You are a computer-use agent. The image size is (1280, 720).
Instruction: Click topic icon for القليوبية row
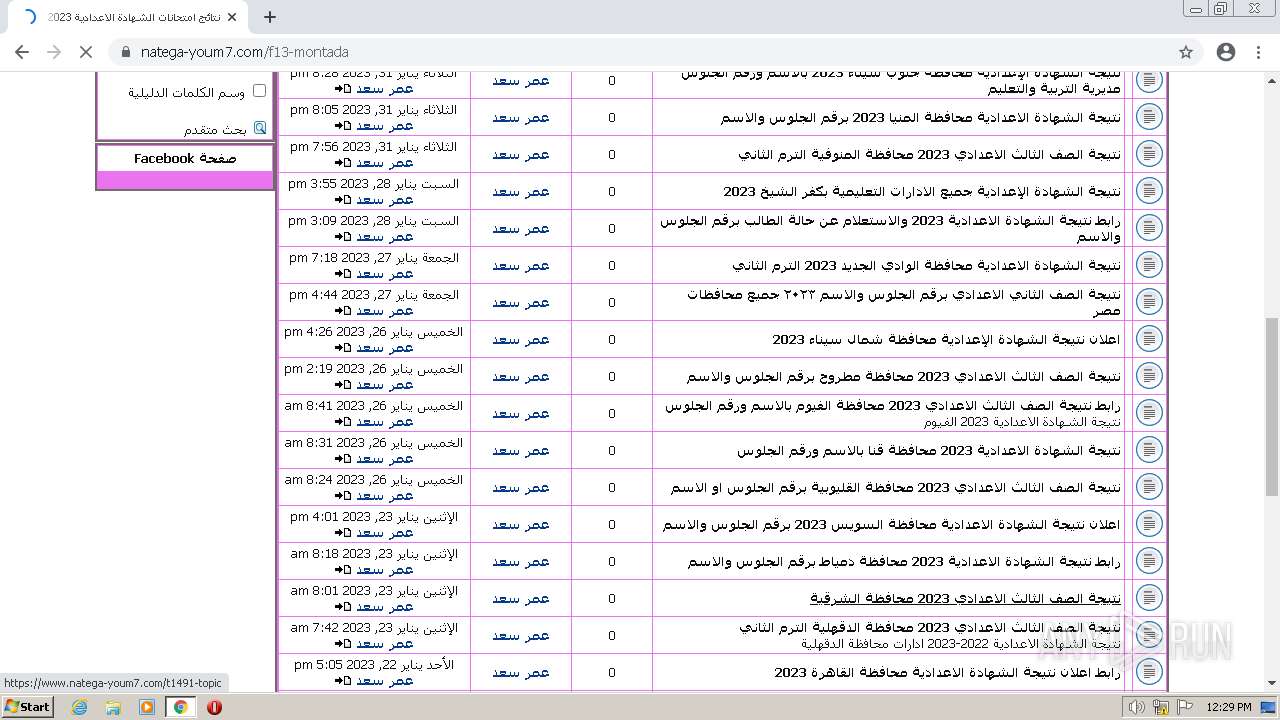click(1149, 487)
